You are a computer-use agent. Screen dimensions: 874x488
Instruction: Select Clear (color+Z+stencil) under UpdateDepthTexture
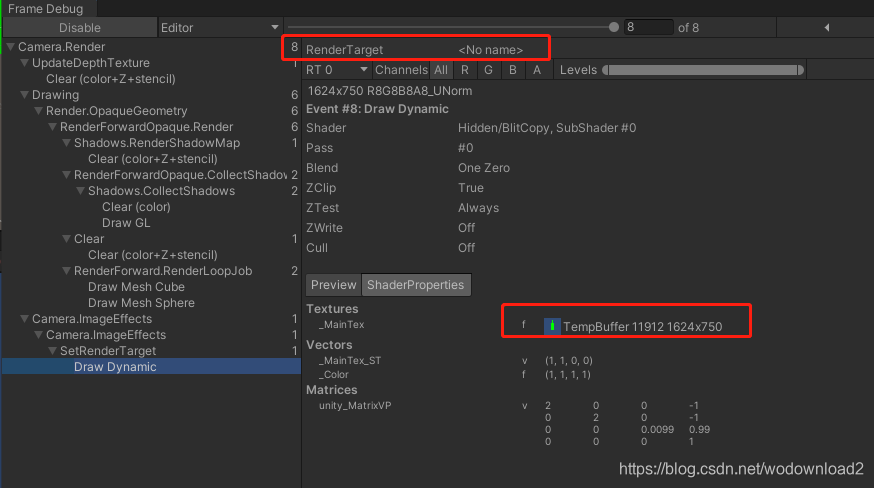tap(111, 79)
